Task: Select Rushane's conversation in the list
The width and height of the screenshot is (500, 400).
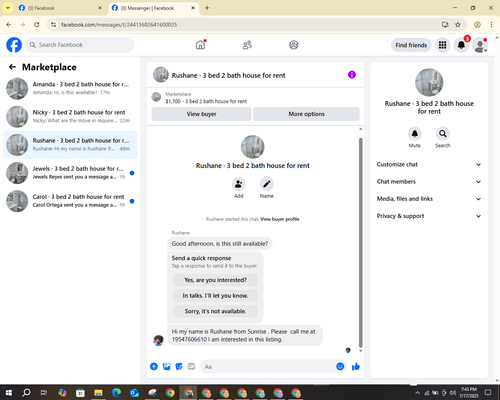Action: tap(70, 145)
